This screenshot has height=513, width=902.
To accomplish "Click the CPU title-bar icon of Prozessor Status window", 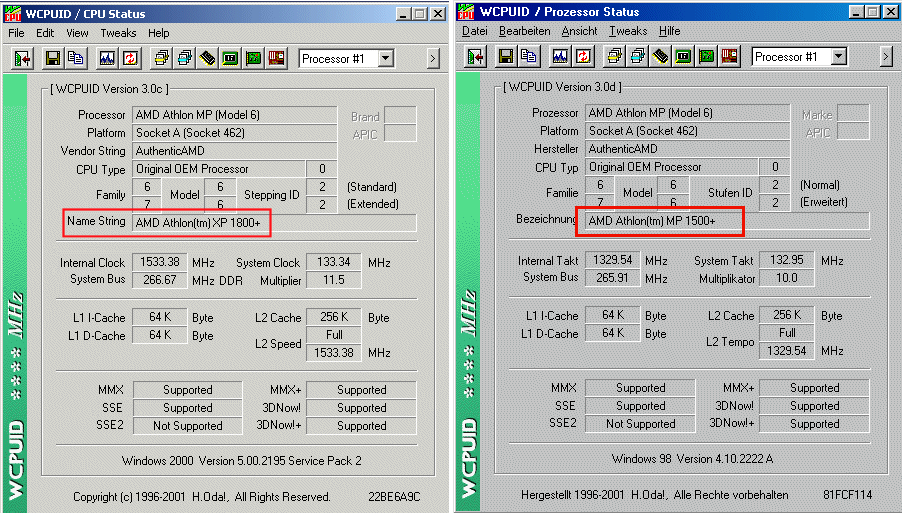I will coord(465,12).
